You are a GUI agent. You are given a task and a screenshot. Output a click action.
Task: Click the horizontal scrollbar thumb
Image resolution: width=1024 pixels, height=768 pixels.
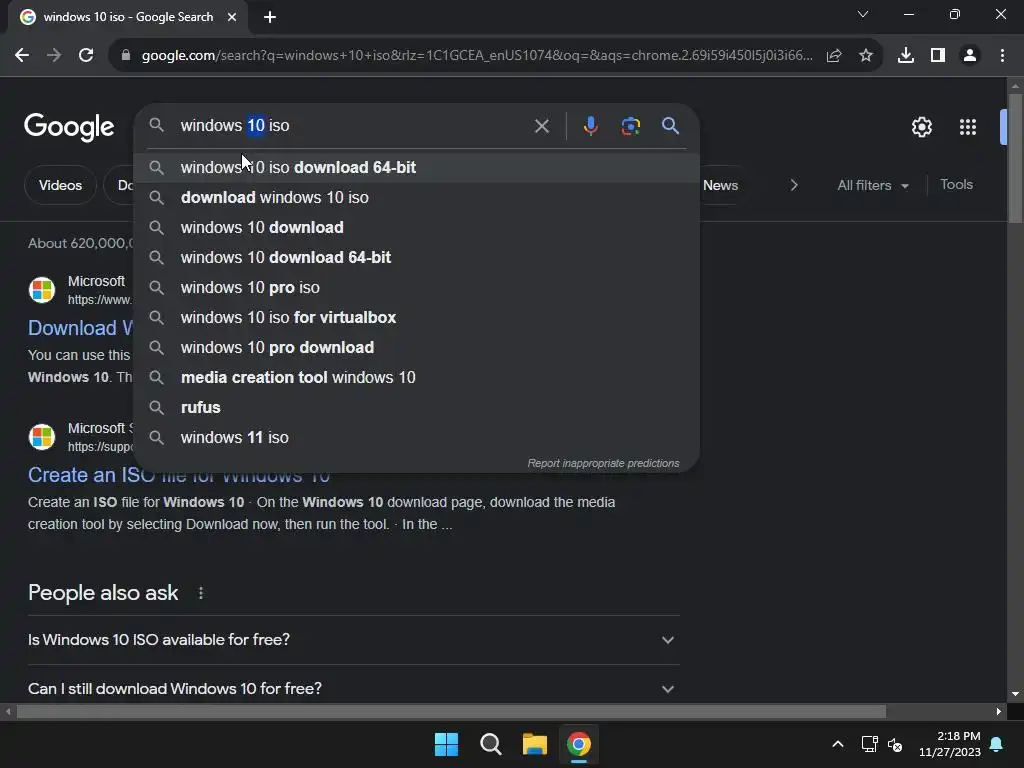451,712
